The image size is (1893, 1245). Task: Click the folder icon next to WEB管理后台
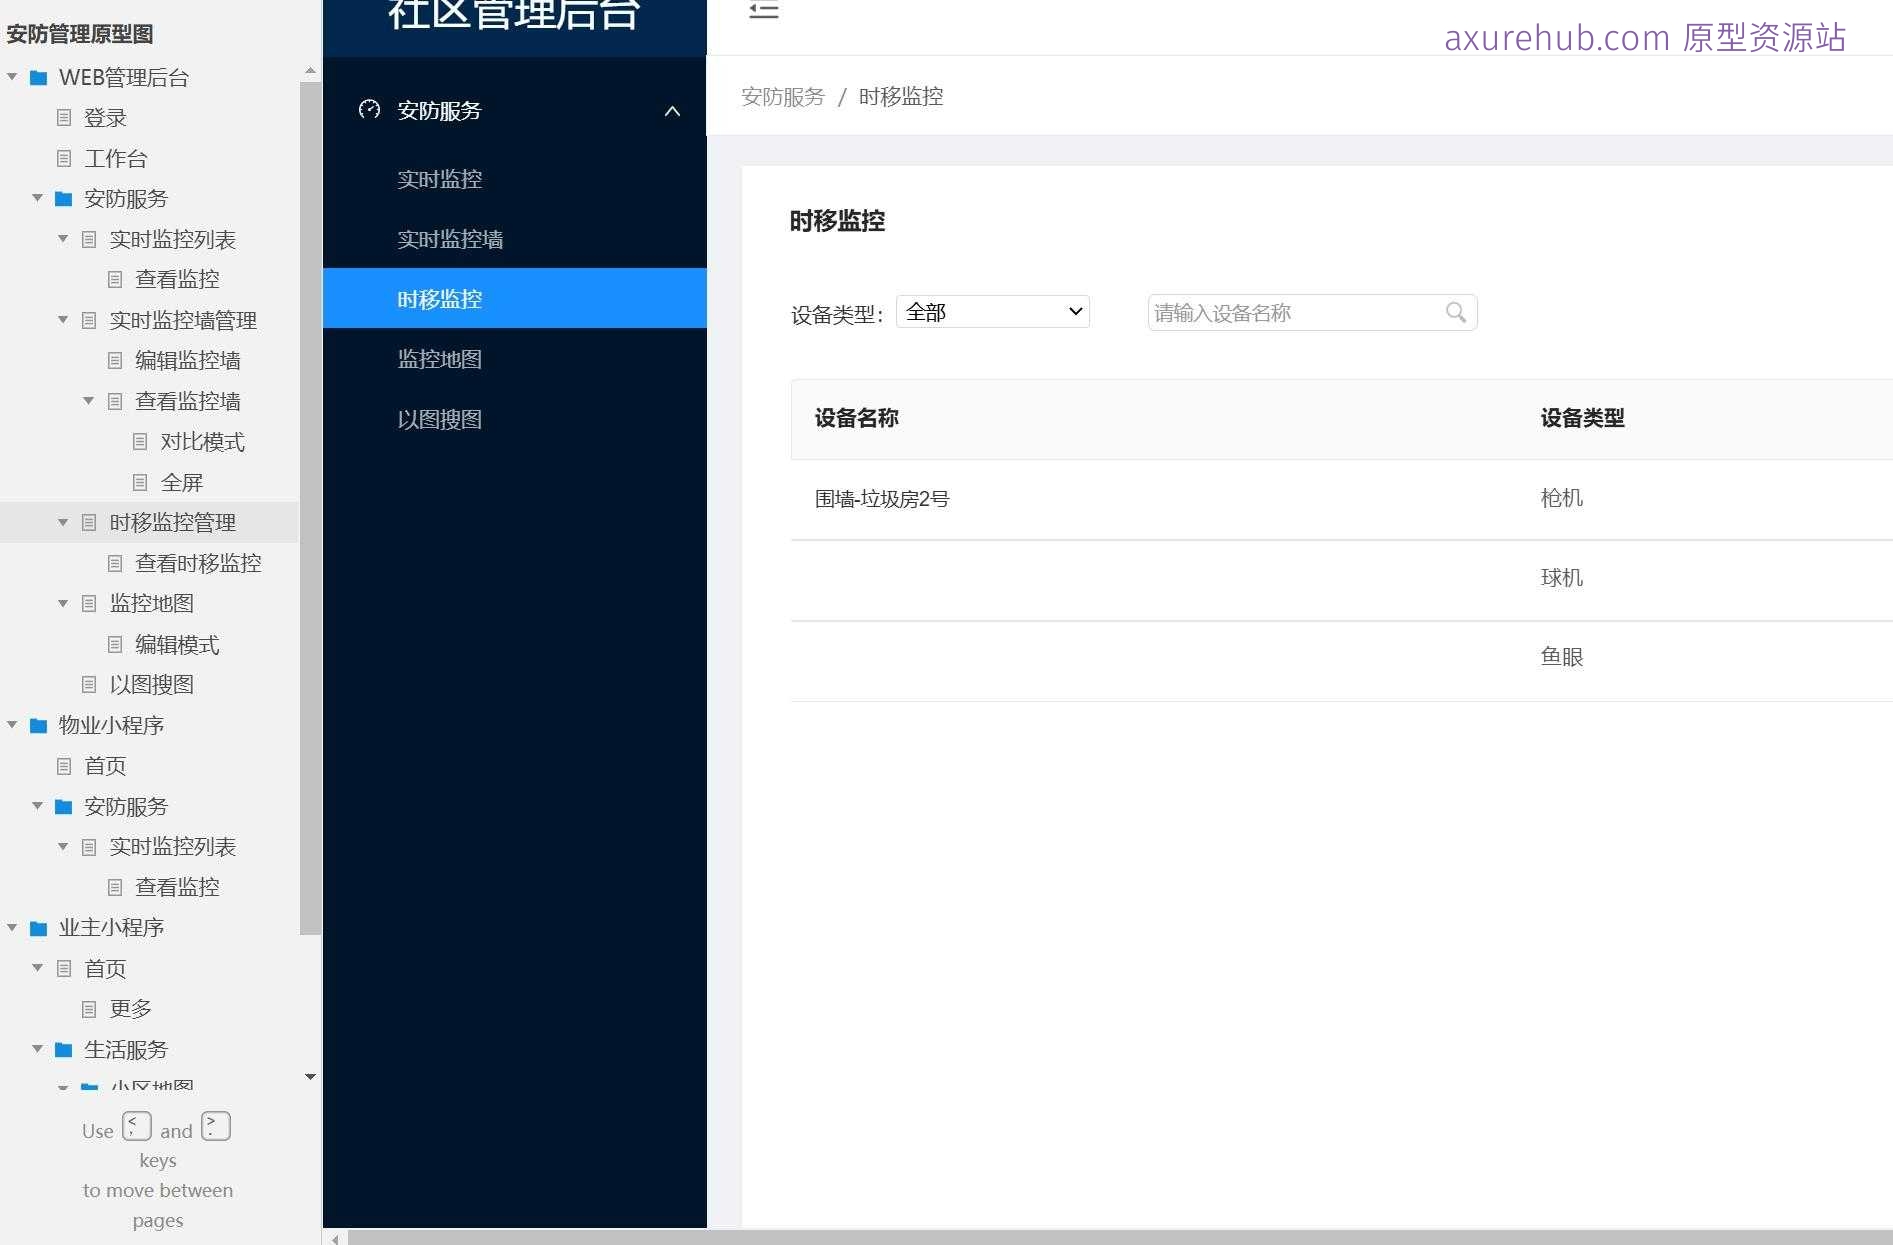click(x=38, y=77)
